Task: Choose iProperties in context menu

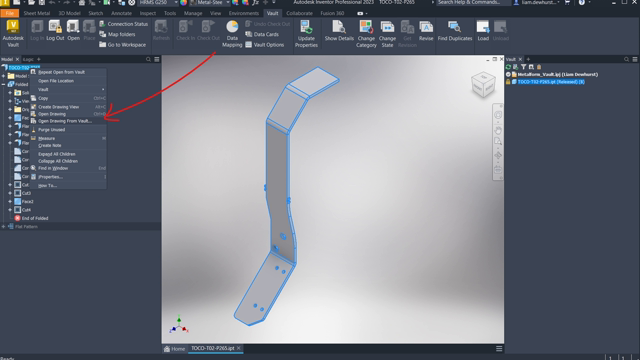Action: pyautogui.click(x=68, y=177)
